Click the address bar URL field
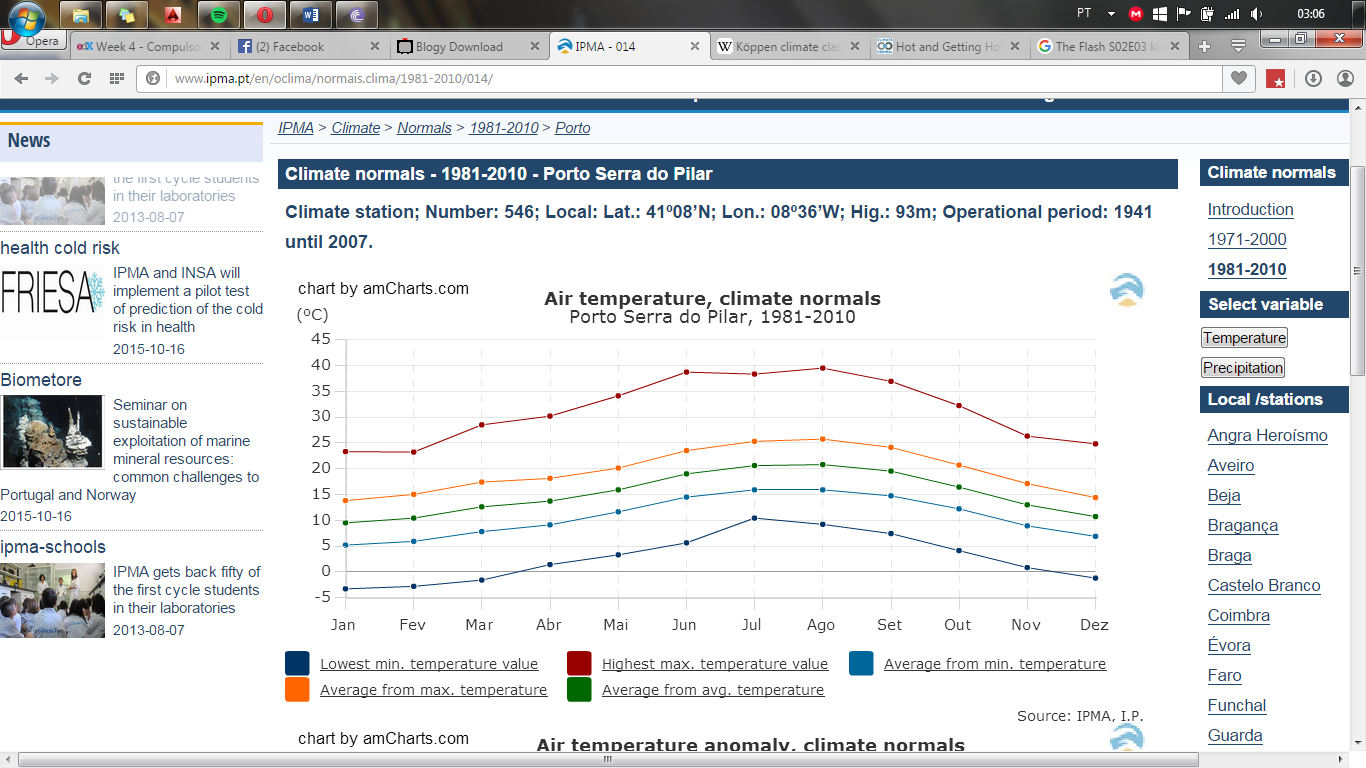This screenshot has width=1366, height=768. coord(680,78)
